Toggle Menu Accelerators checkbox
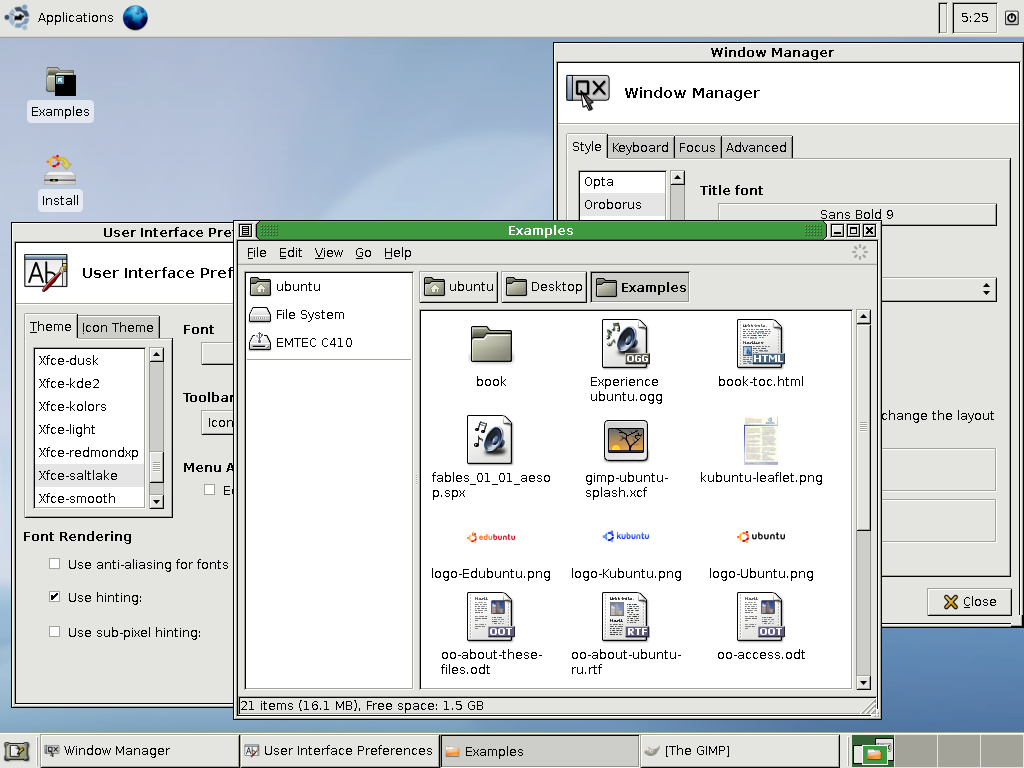 [x=209, y=490]
